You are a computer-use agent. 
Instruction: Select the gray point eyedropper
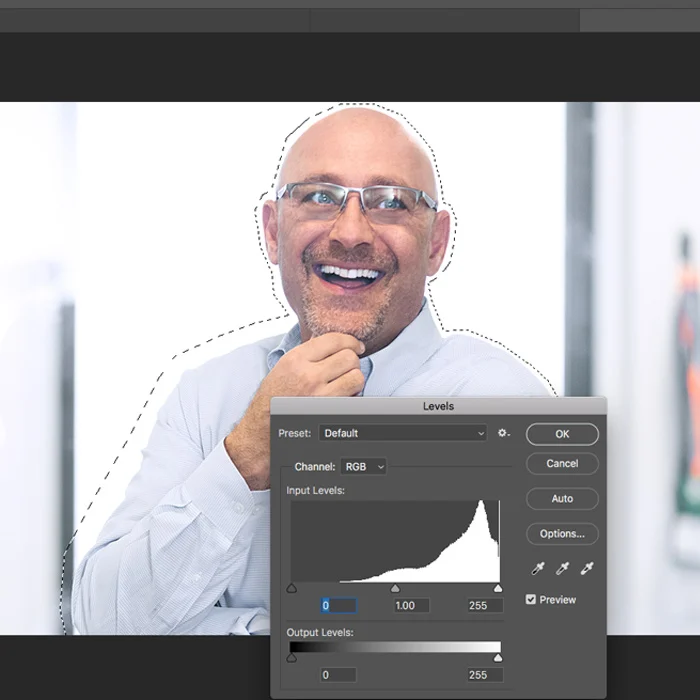tap(562, 568)
